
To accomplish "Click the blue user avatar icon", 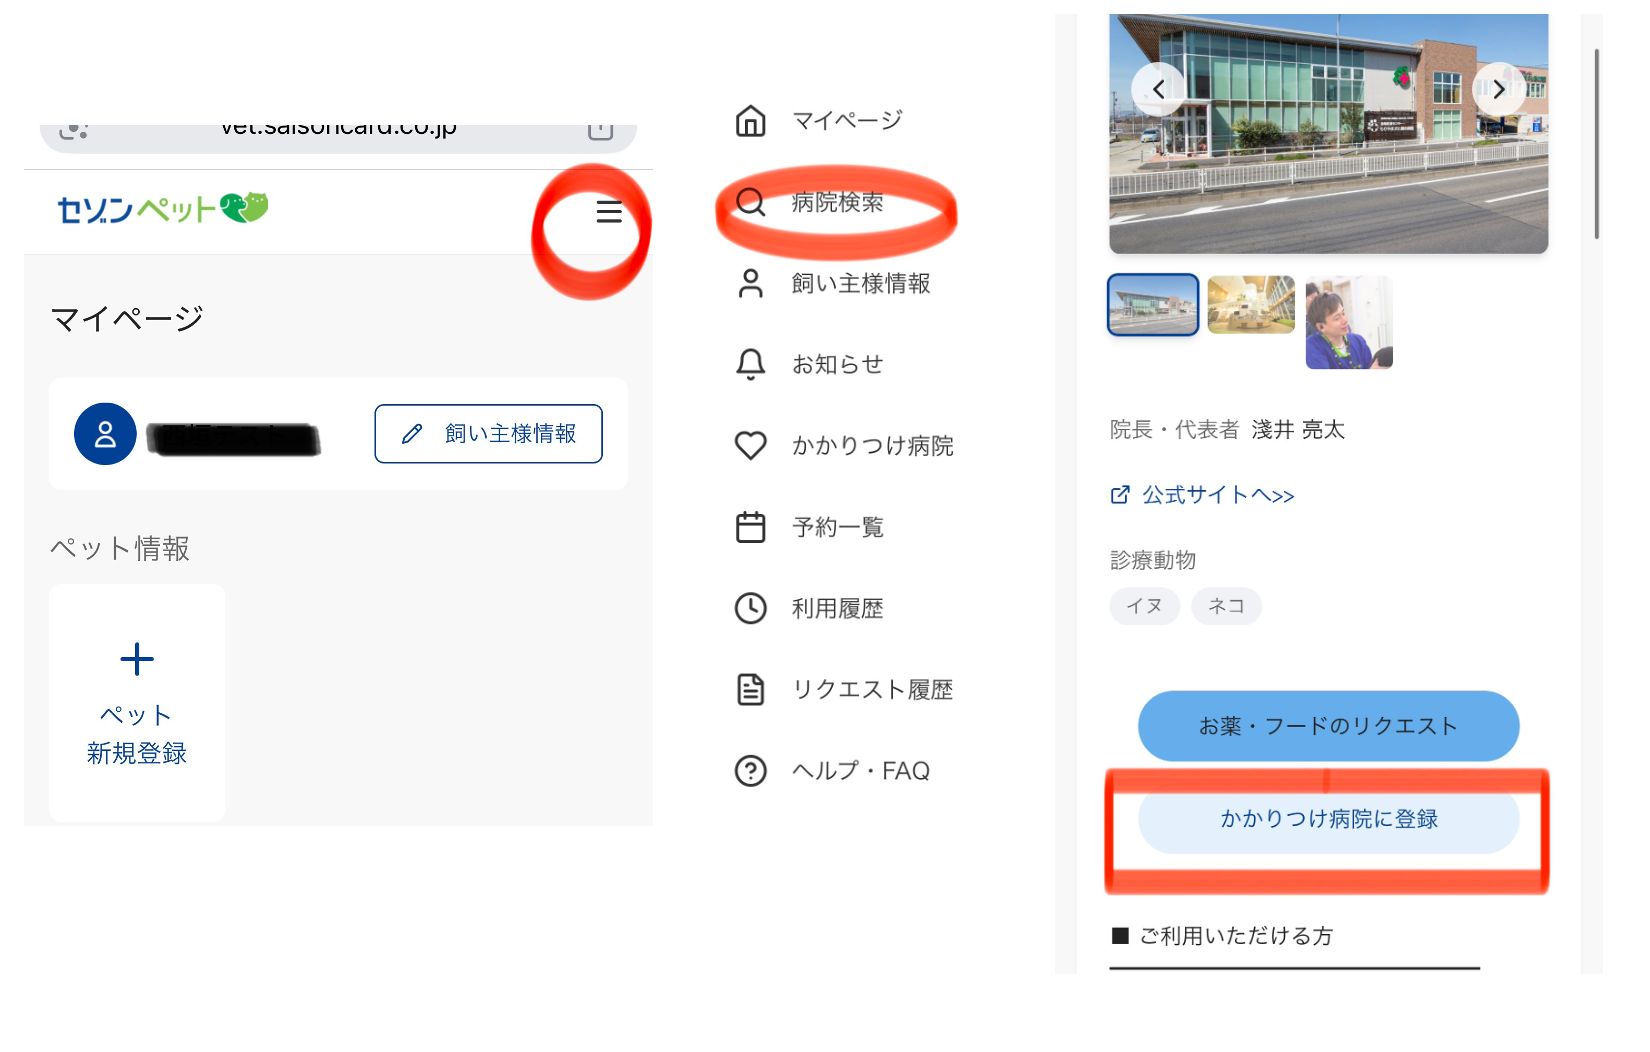I will point(105,434).
